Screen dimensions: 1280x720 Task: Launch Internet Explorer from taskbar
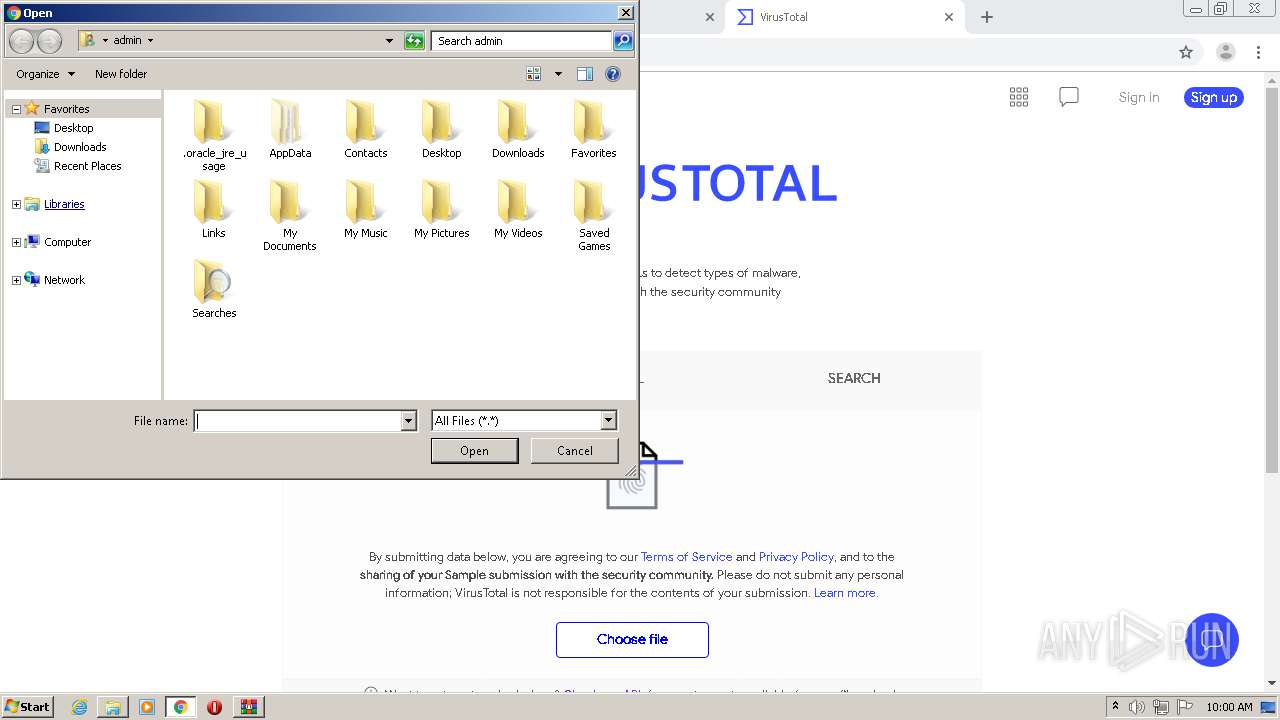click(79, 707)
